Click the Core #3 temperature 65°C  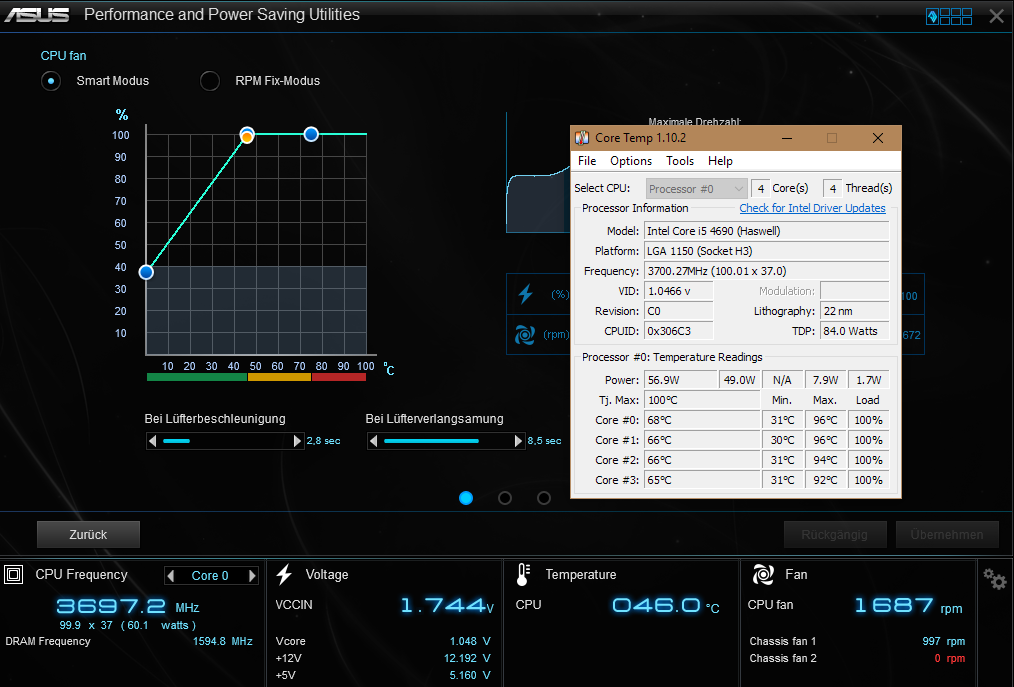[702, 480]
